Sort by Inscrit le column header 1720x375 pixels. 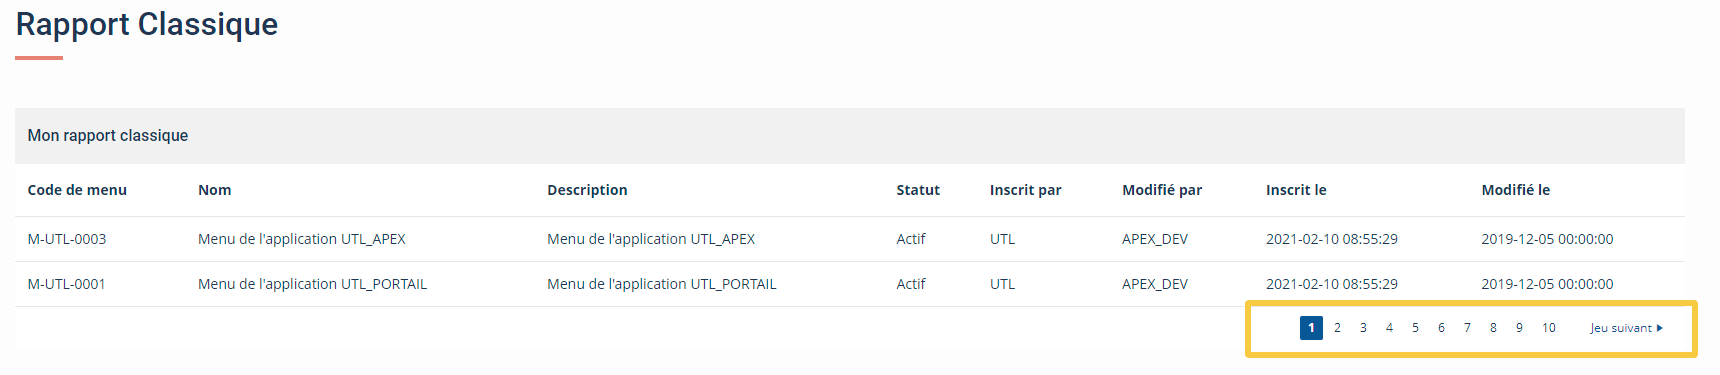click(1296, 190)
